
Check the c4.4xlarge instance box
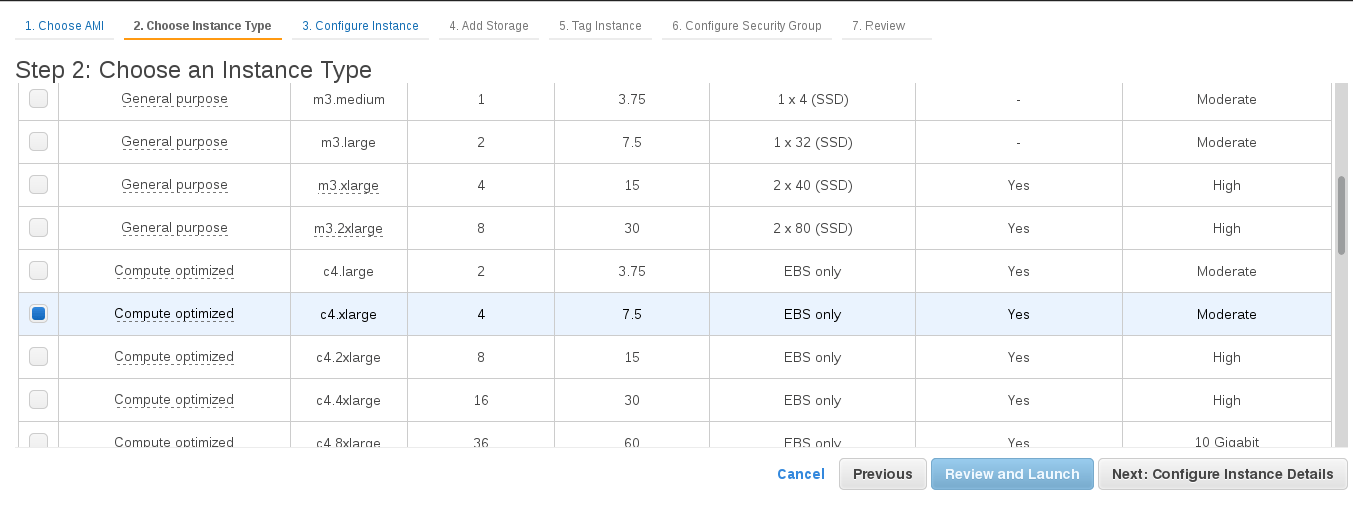coord(38,399)
